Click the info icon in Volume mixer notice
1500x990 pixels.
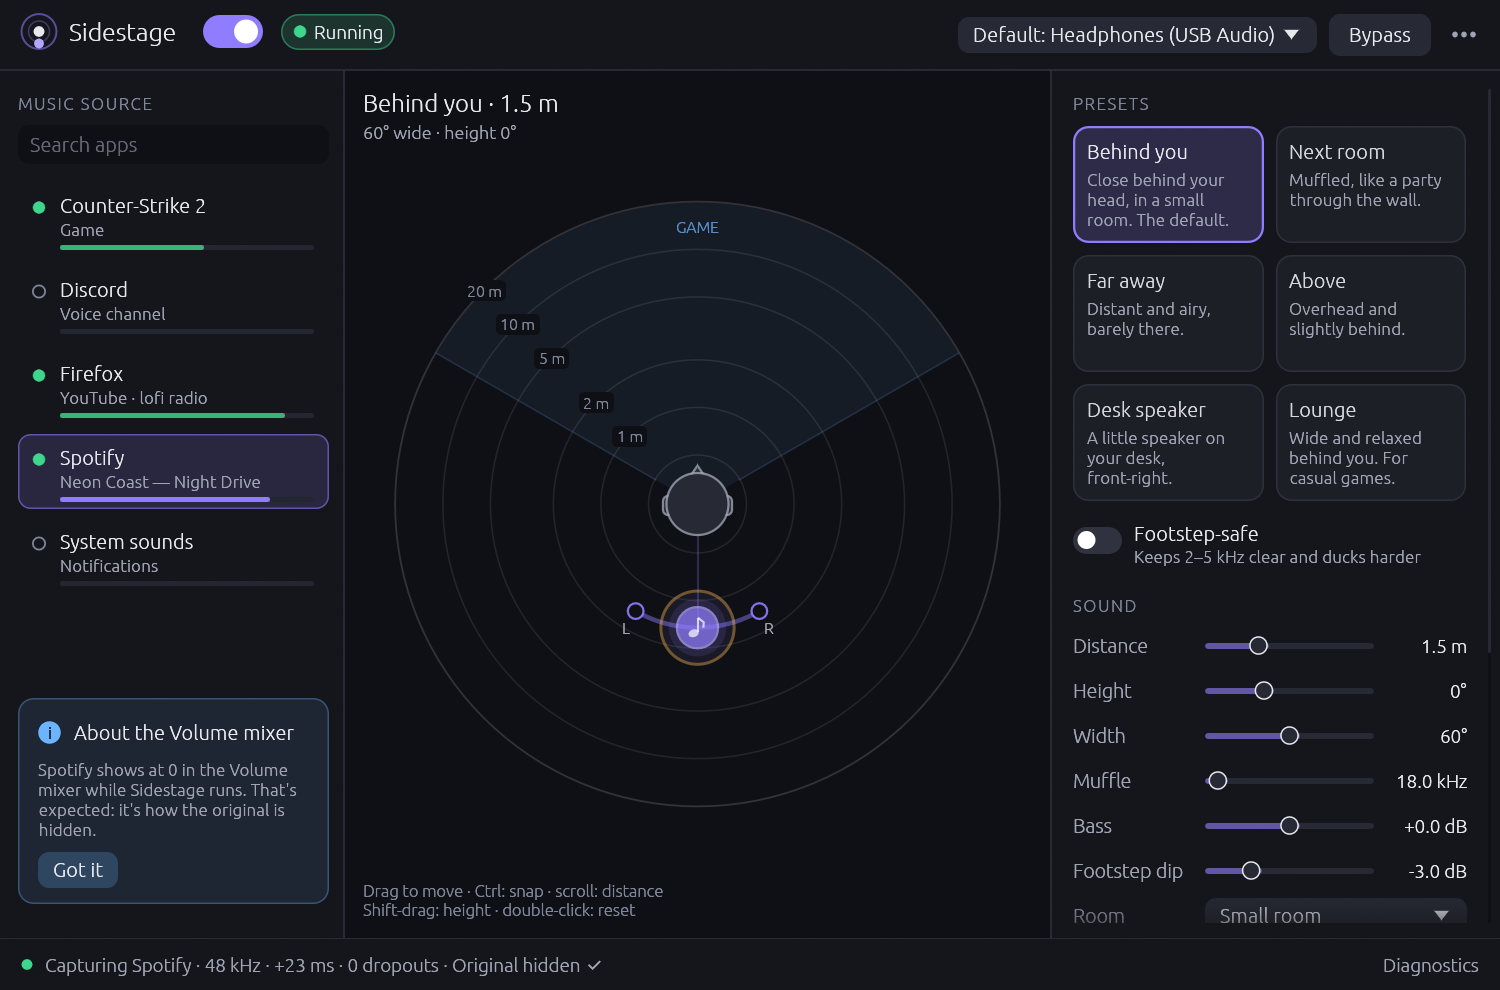49,733
